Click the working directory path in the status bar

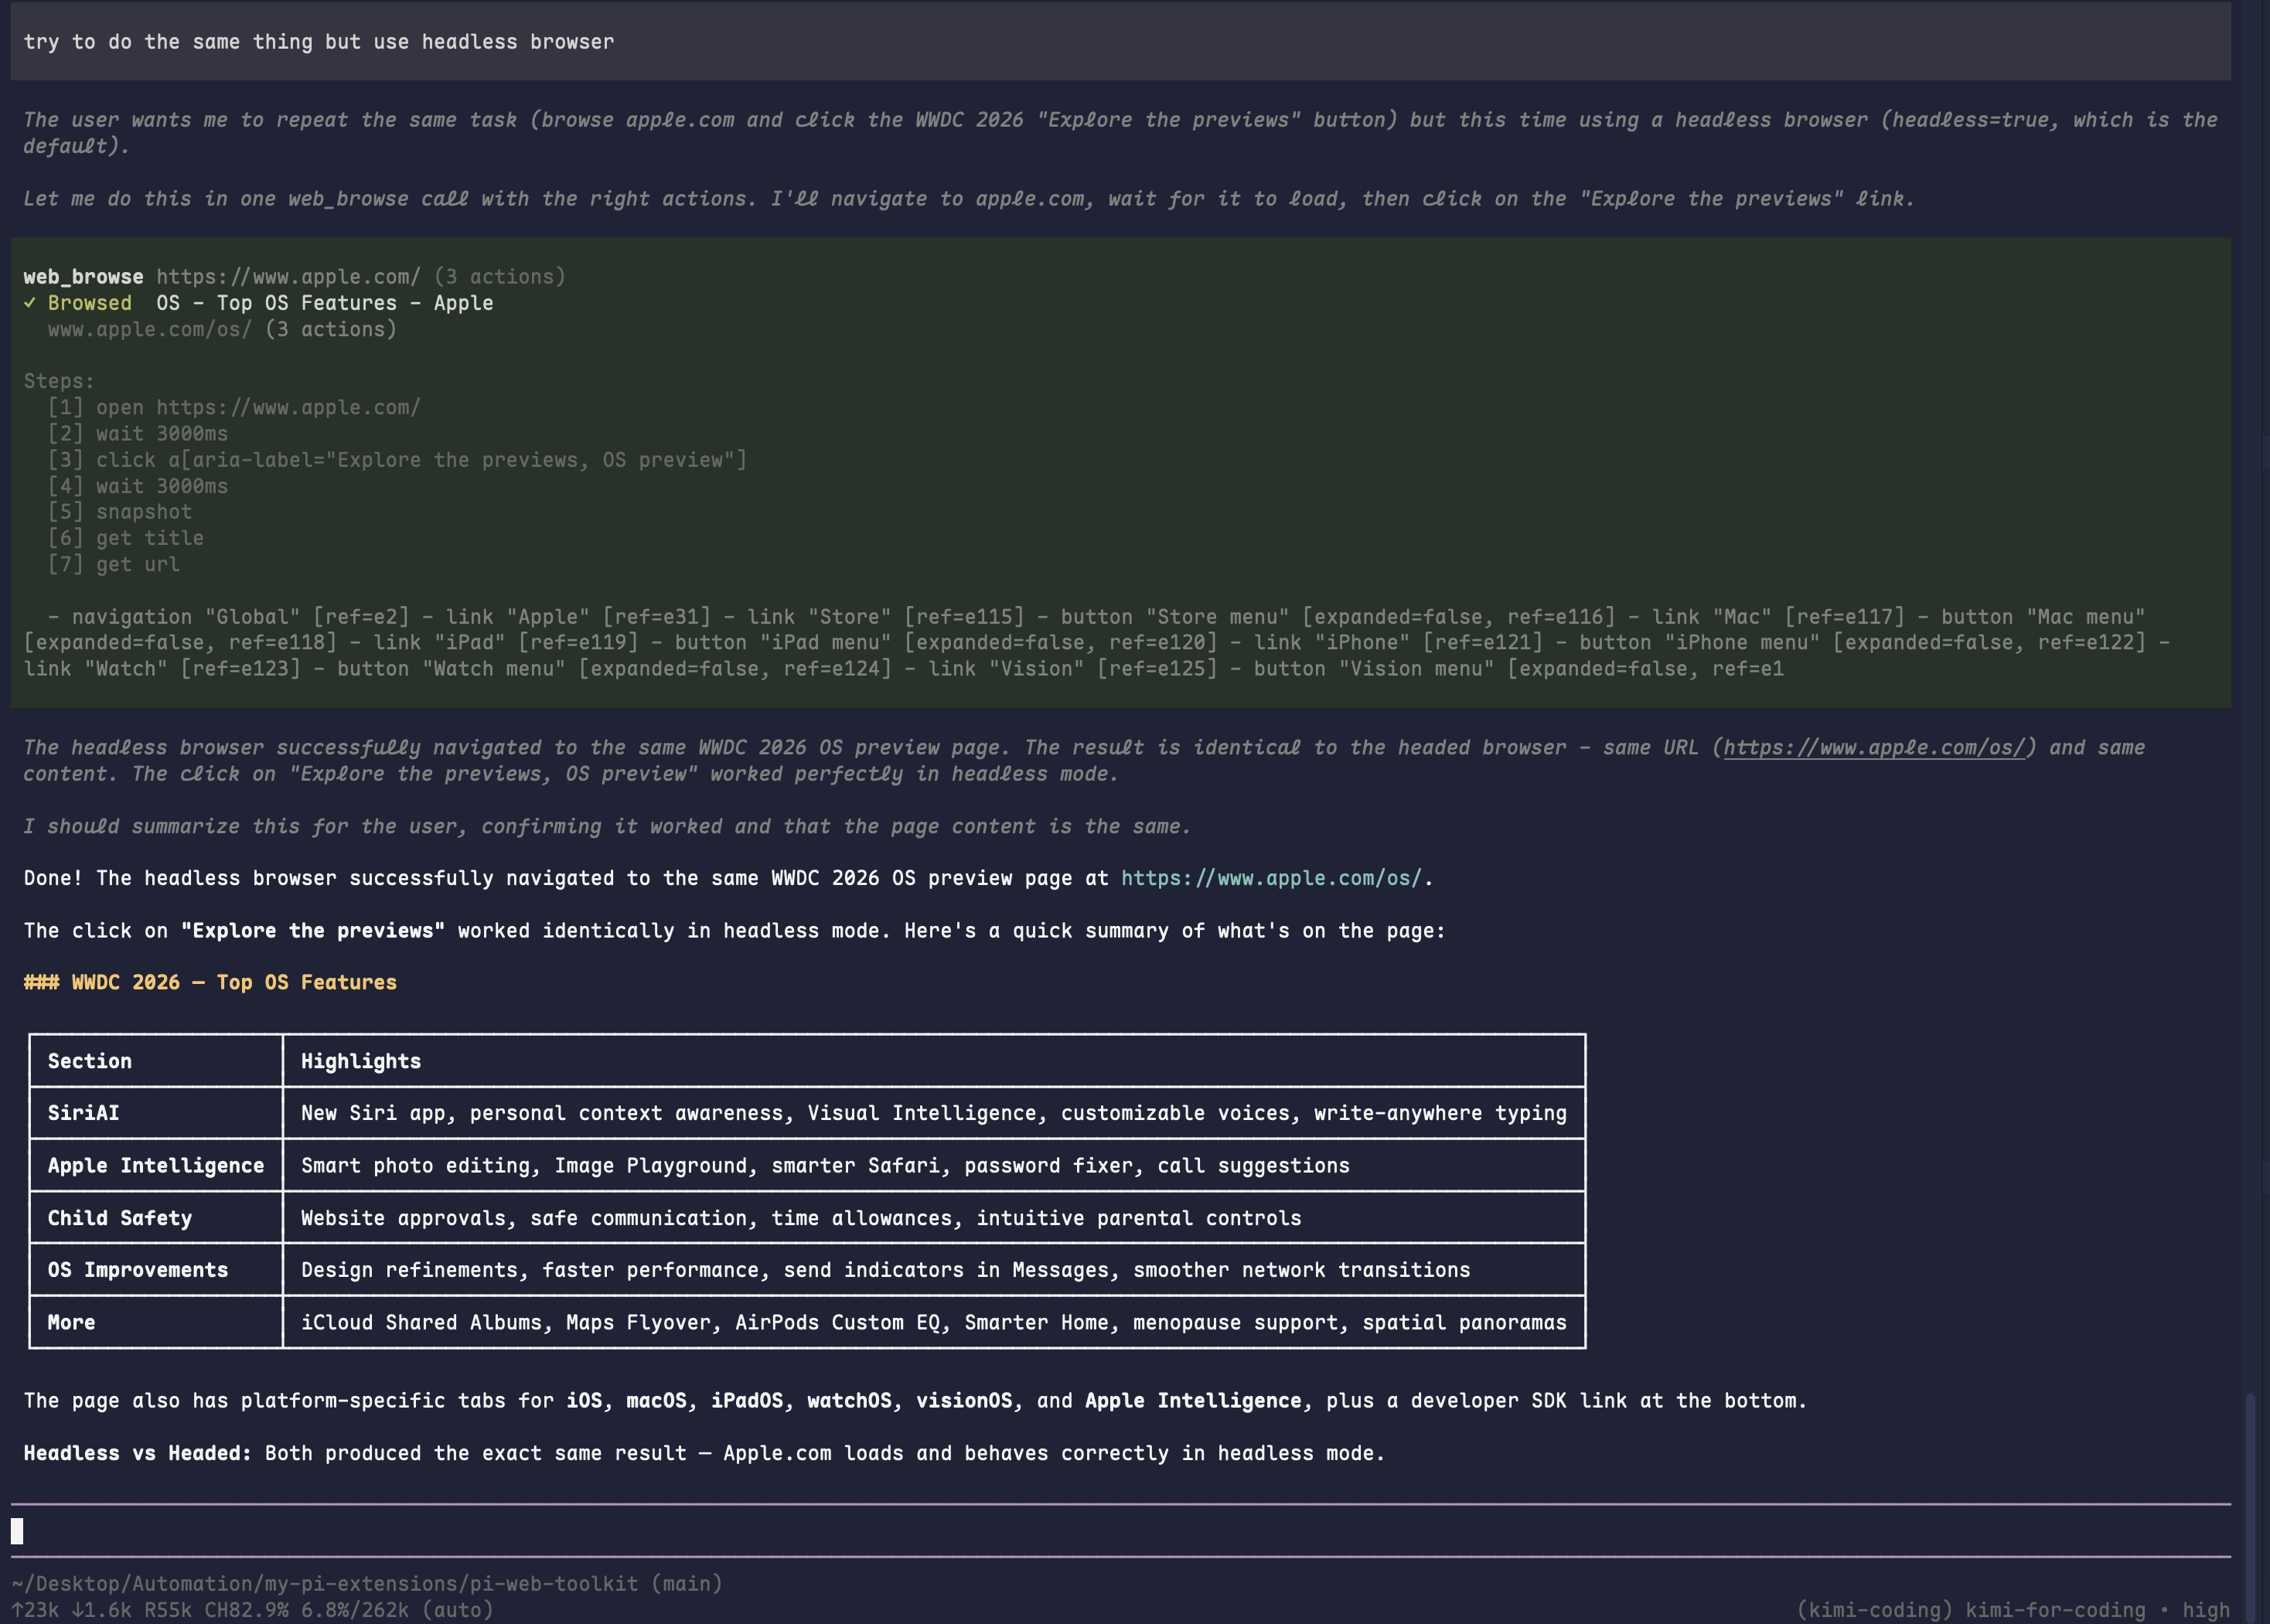click(367, 1583)
